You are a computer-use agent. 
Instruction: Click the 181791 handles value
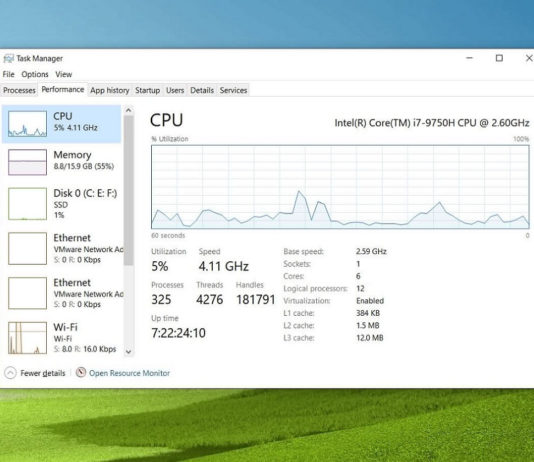[256, 300]
